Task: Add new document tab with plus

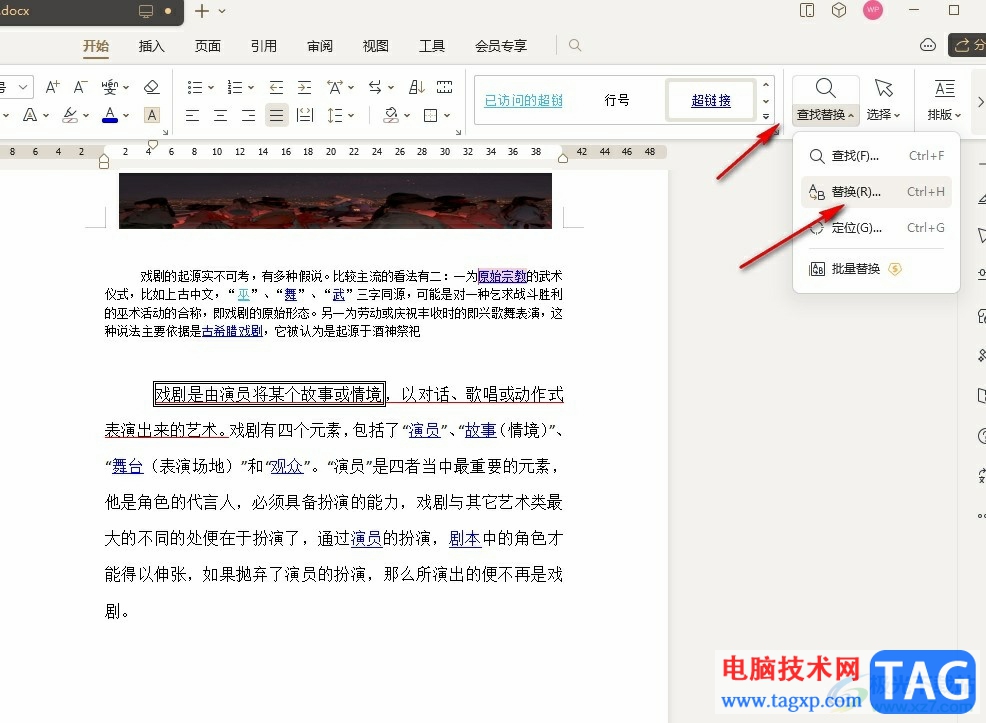Action: [202, 11]
